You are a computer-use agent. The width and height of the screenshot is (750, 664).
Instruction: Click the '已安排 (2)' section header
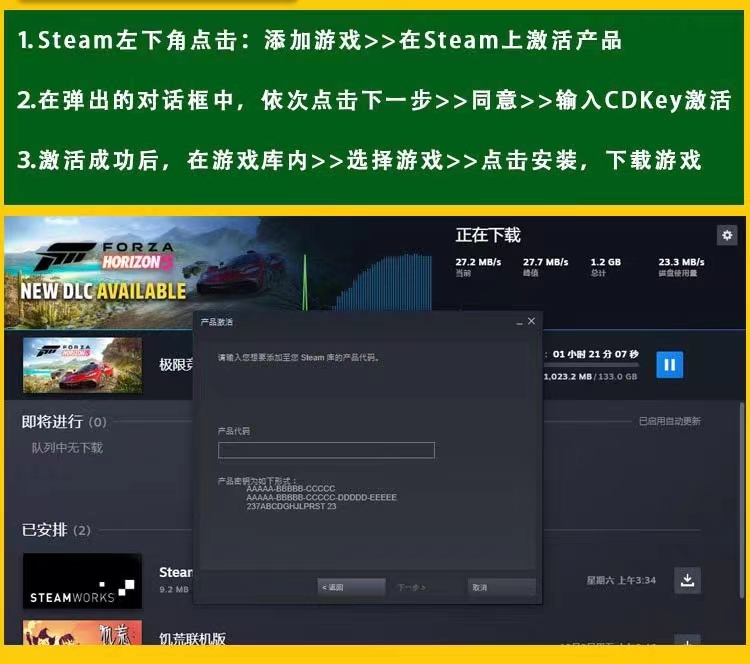(x=56, y=530)
